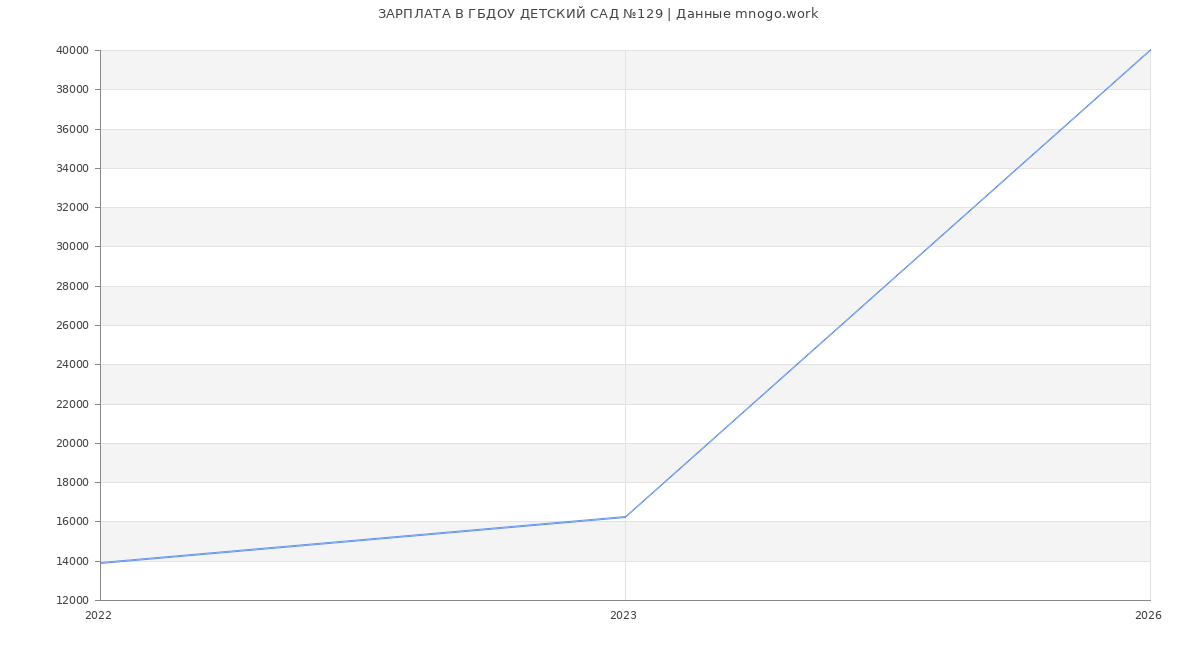Click the 20000 y-axis label
Image resolution: width=1200 pixels, height=650 pixels.
pyautogui.click(x=73, y=443)
